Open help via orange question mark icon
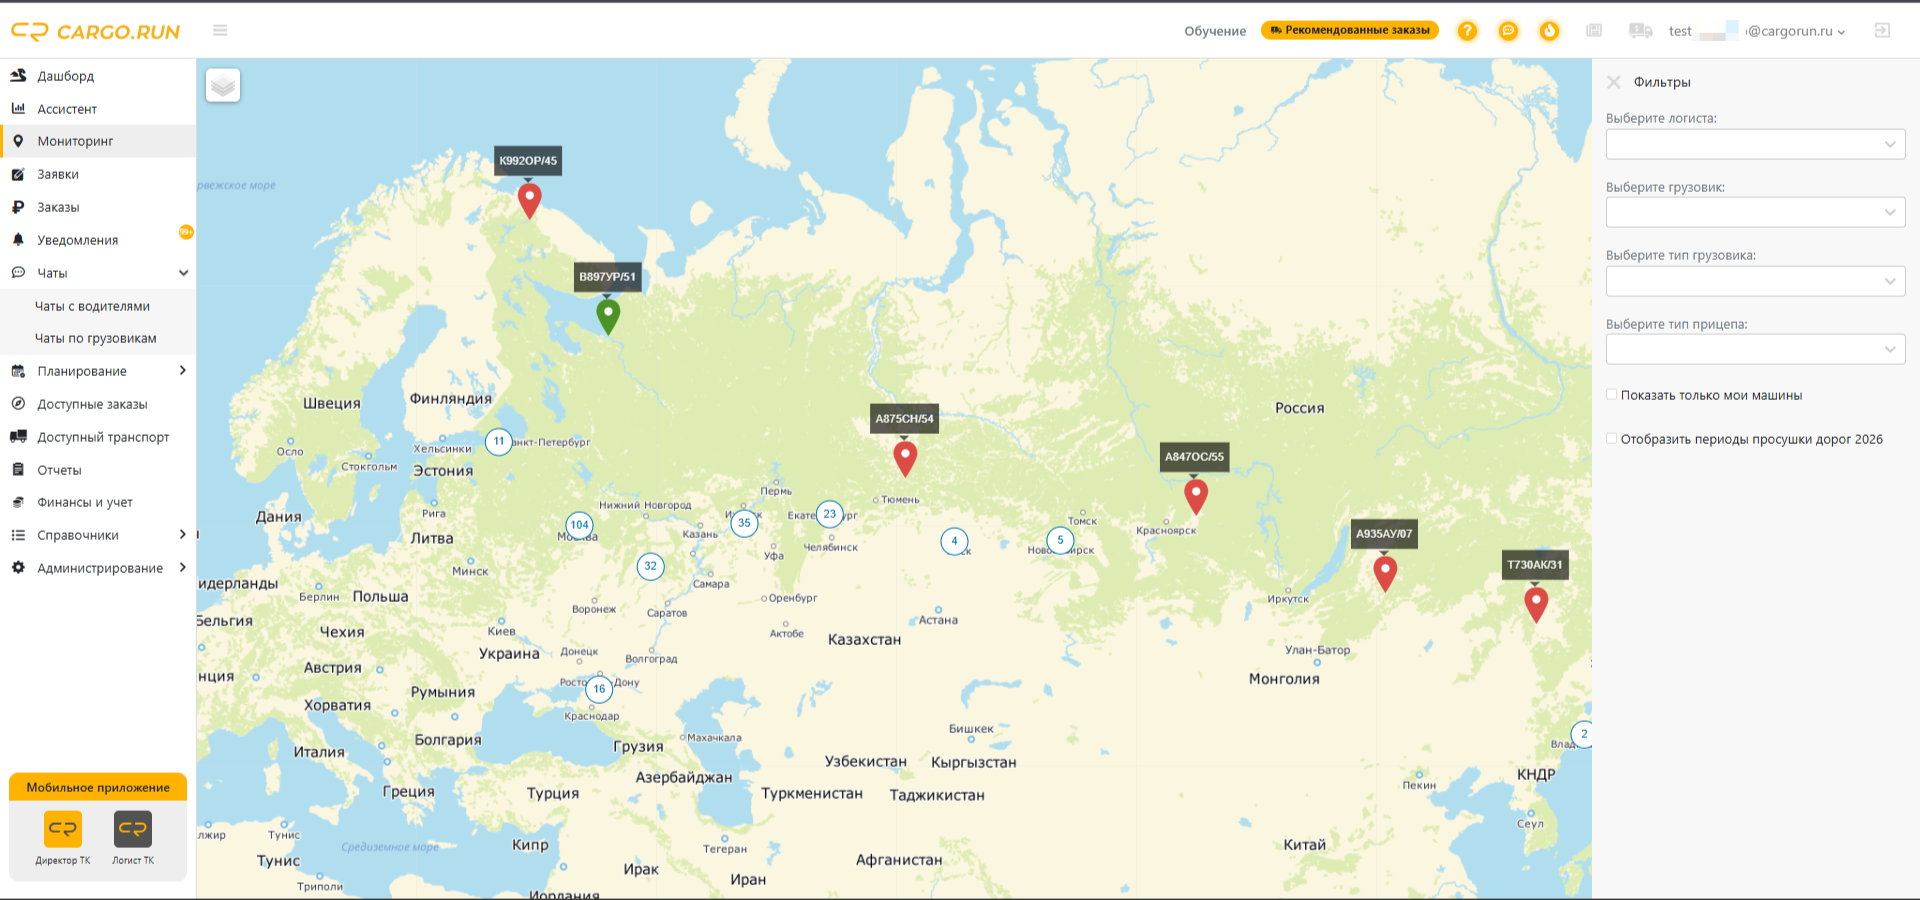 (1467, 31)
